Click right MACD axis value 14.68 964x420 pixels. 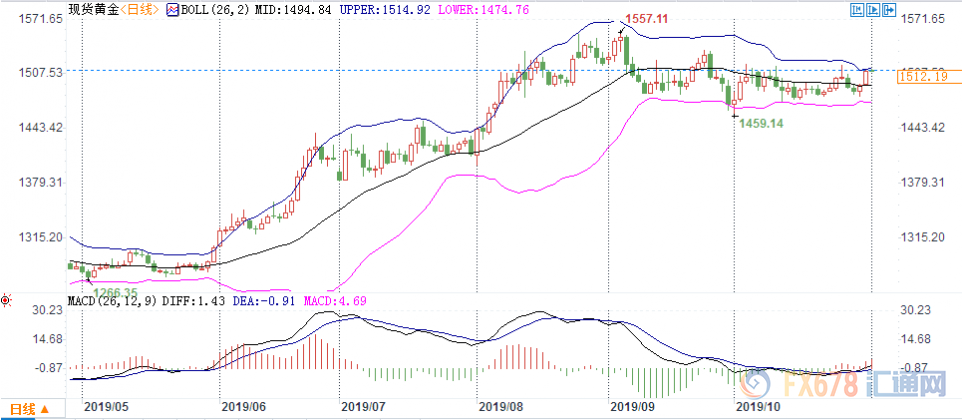915,339
